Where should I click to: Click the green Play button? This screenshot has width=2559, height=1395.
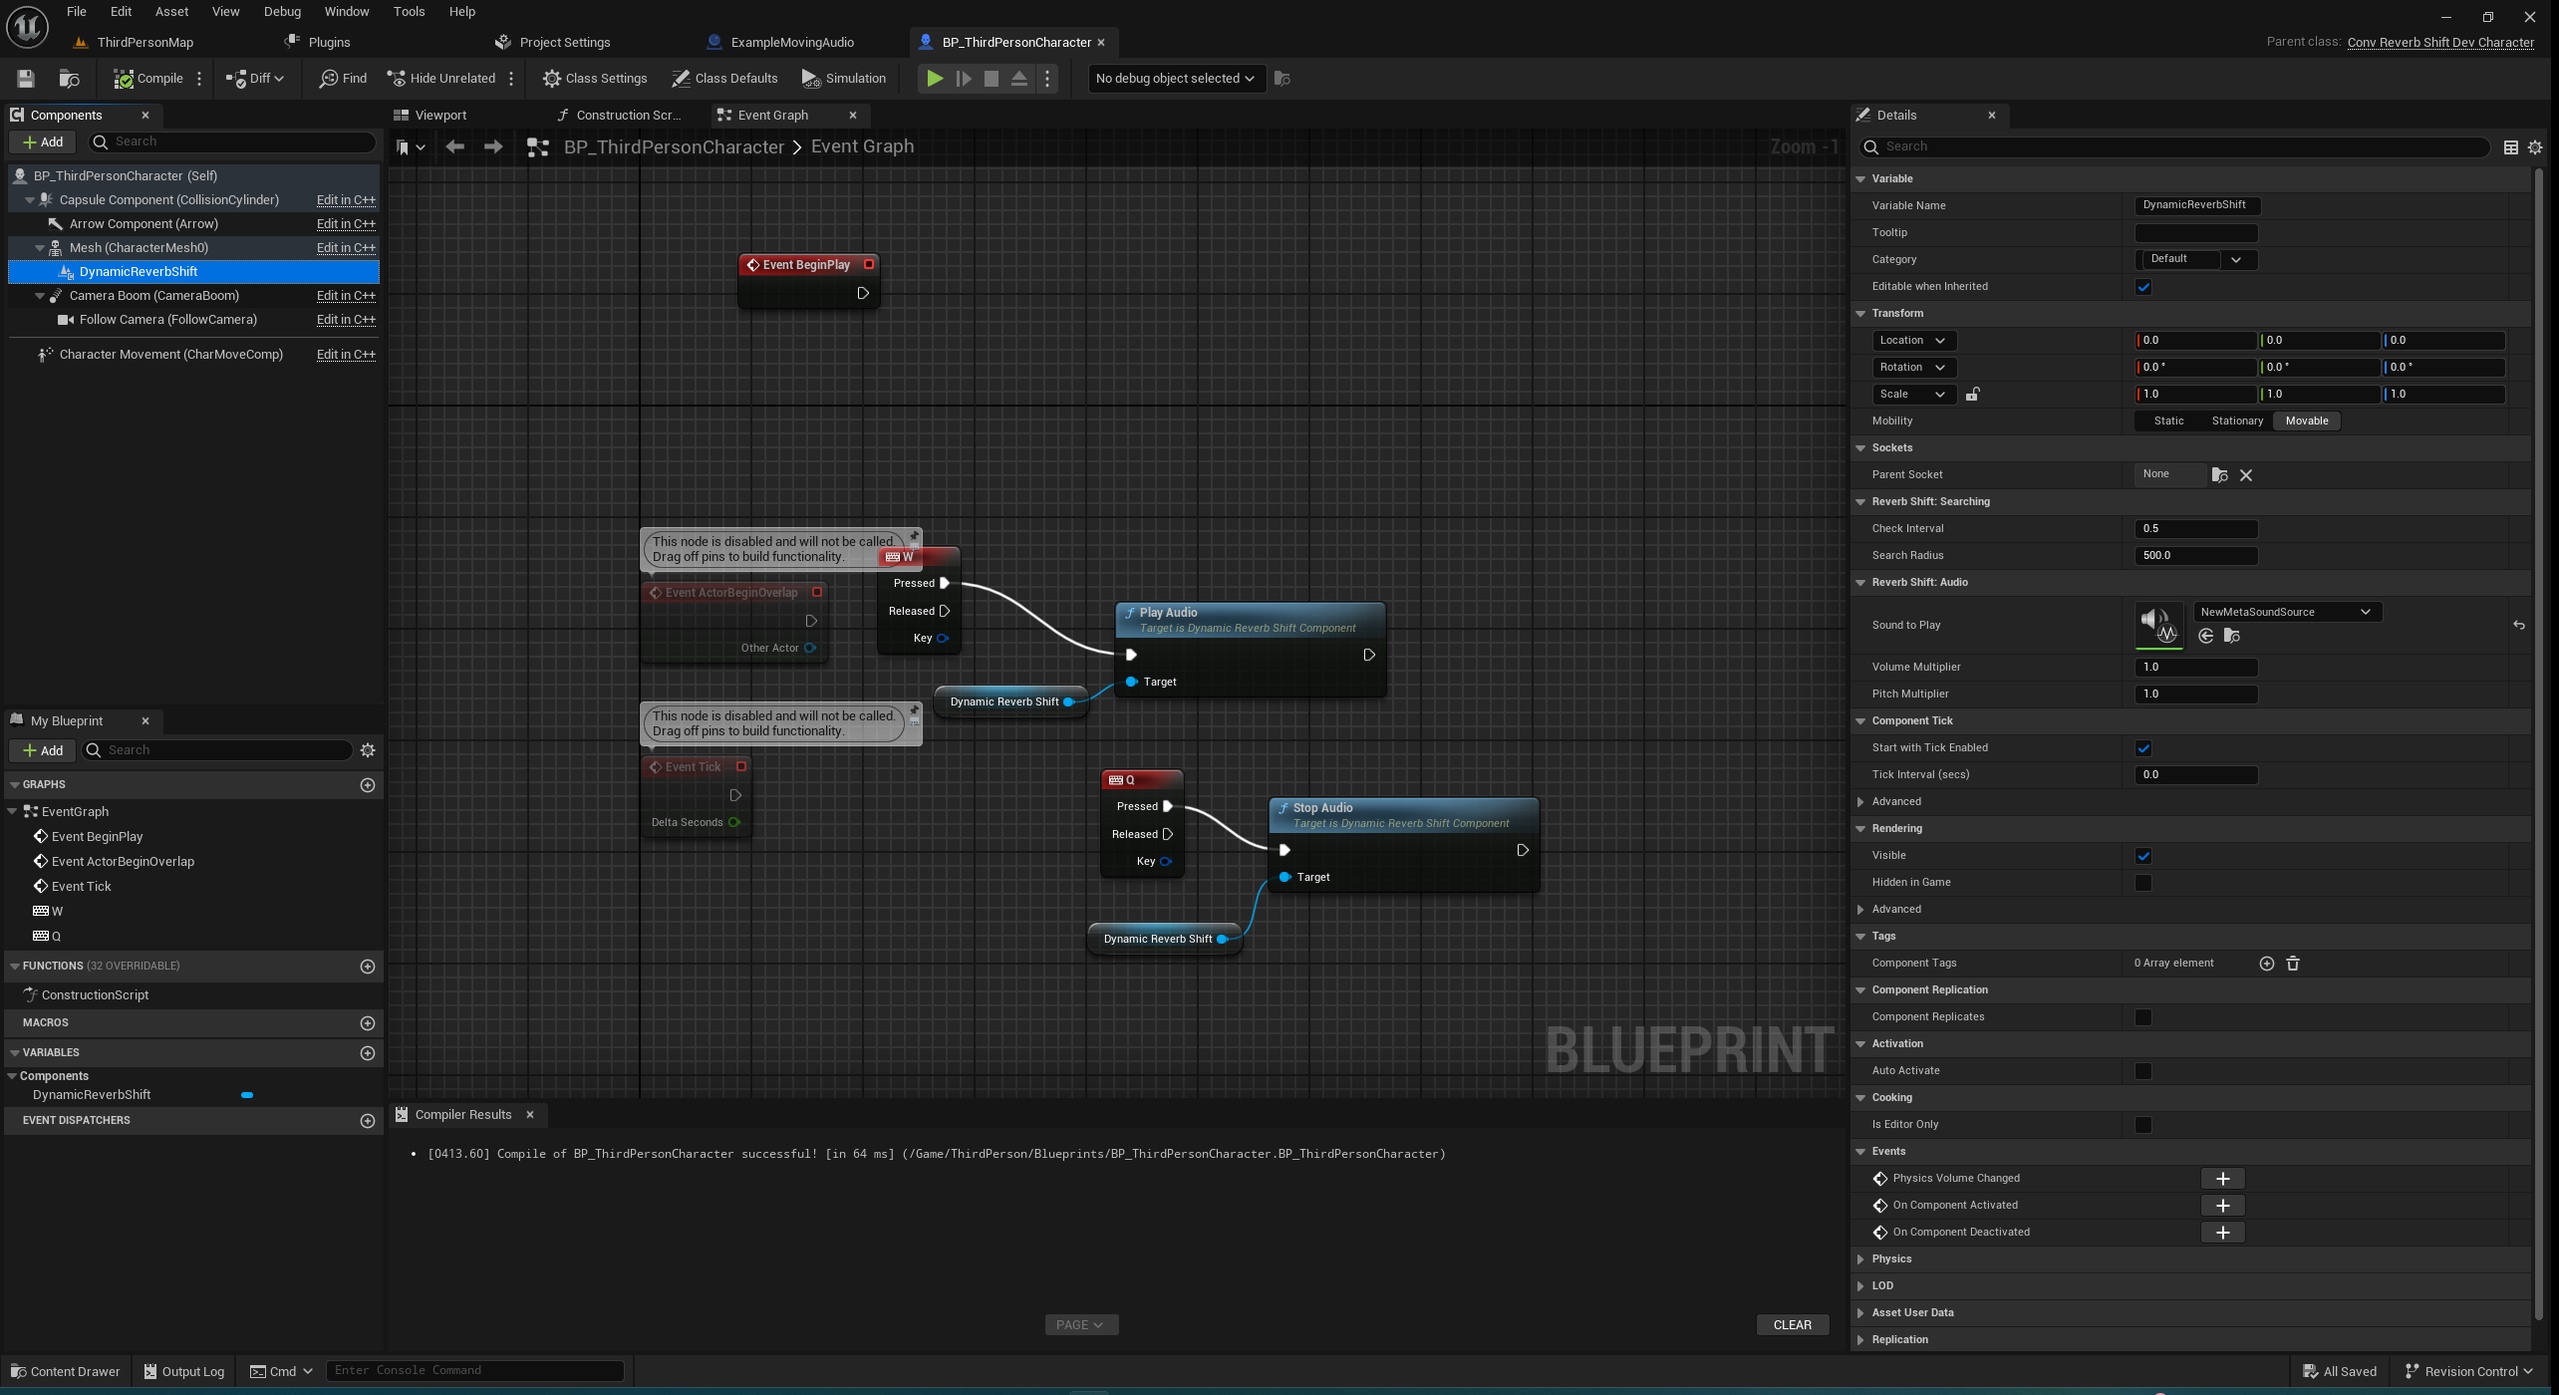(x=934, y=78)
